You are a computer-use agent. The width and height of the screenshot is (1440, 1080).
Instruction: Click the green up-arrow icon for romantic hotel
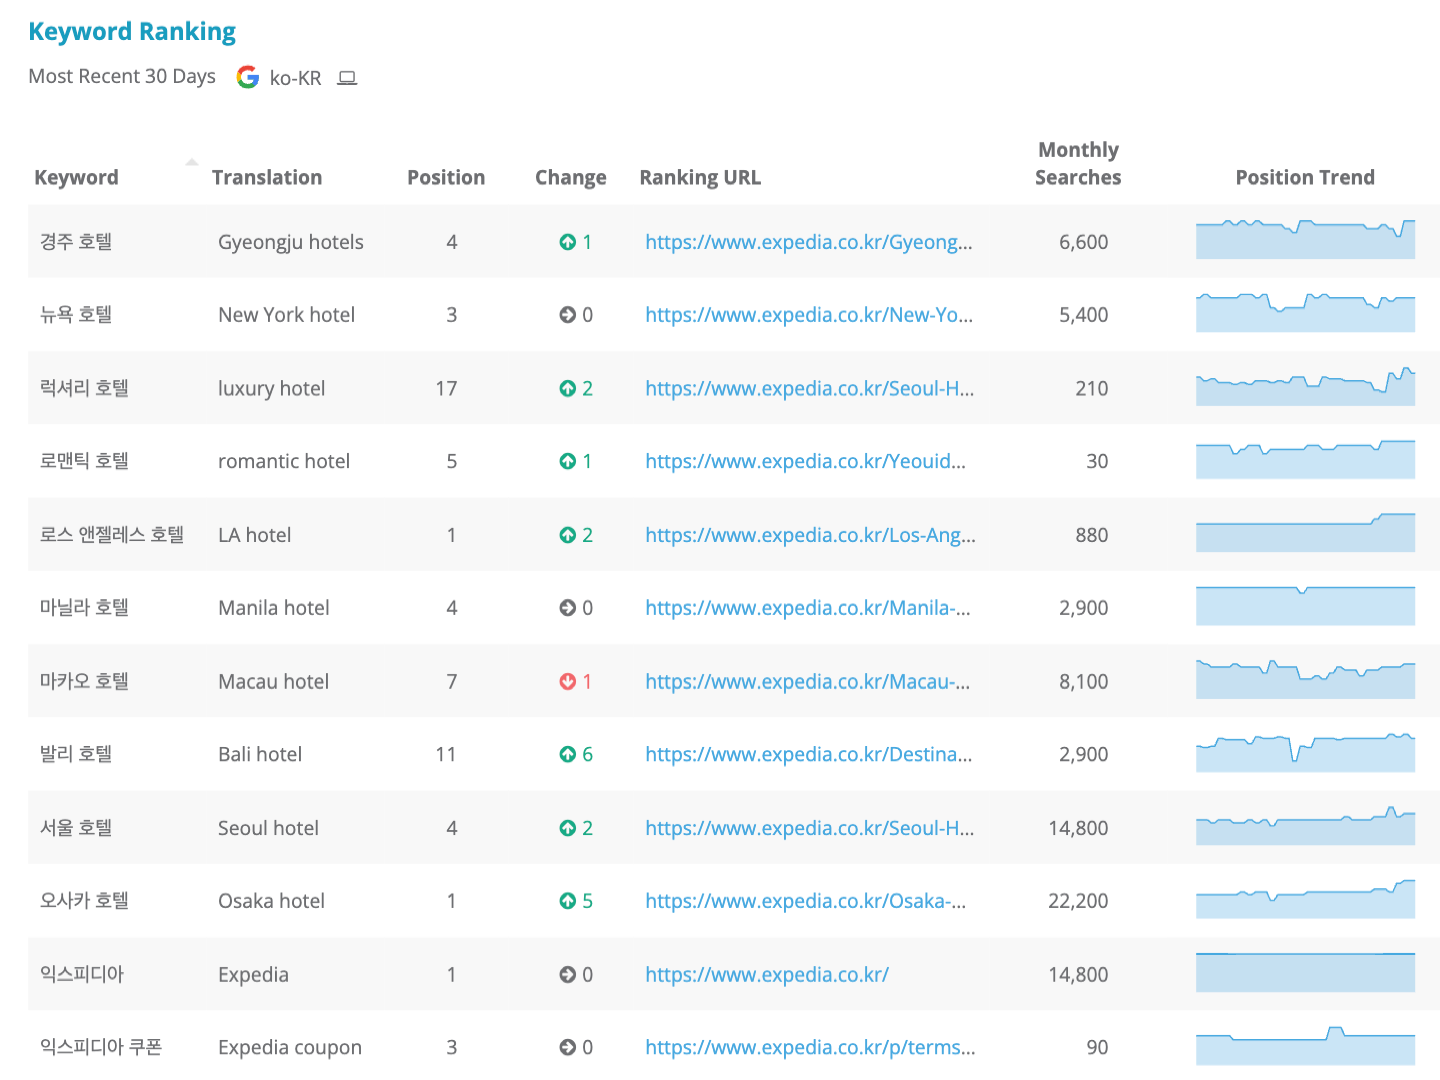[567, 461]
